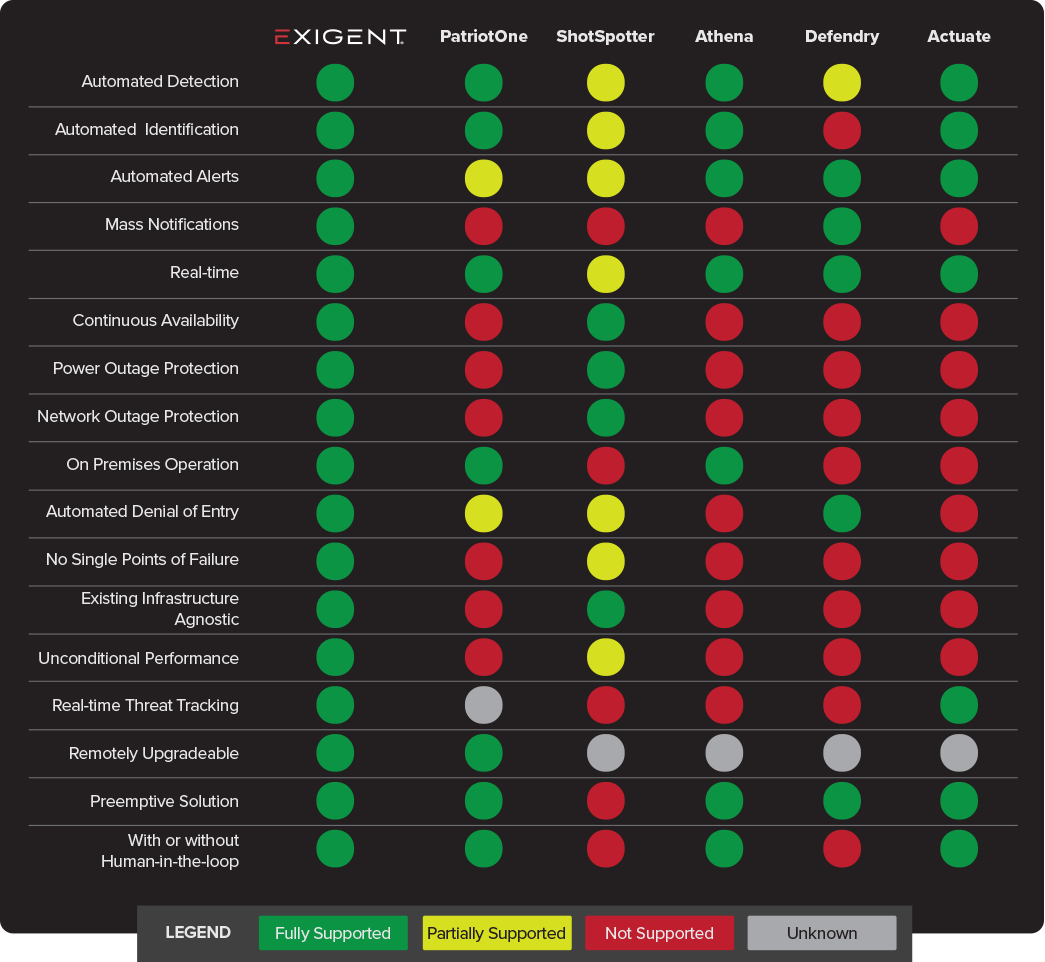Click PatriotOne's yellow dot for Automated Alerts
Viewport: 1045px width, 962px height.
[x=484, y=179]
